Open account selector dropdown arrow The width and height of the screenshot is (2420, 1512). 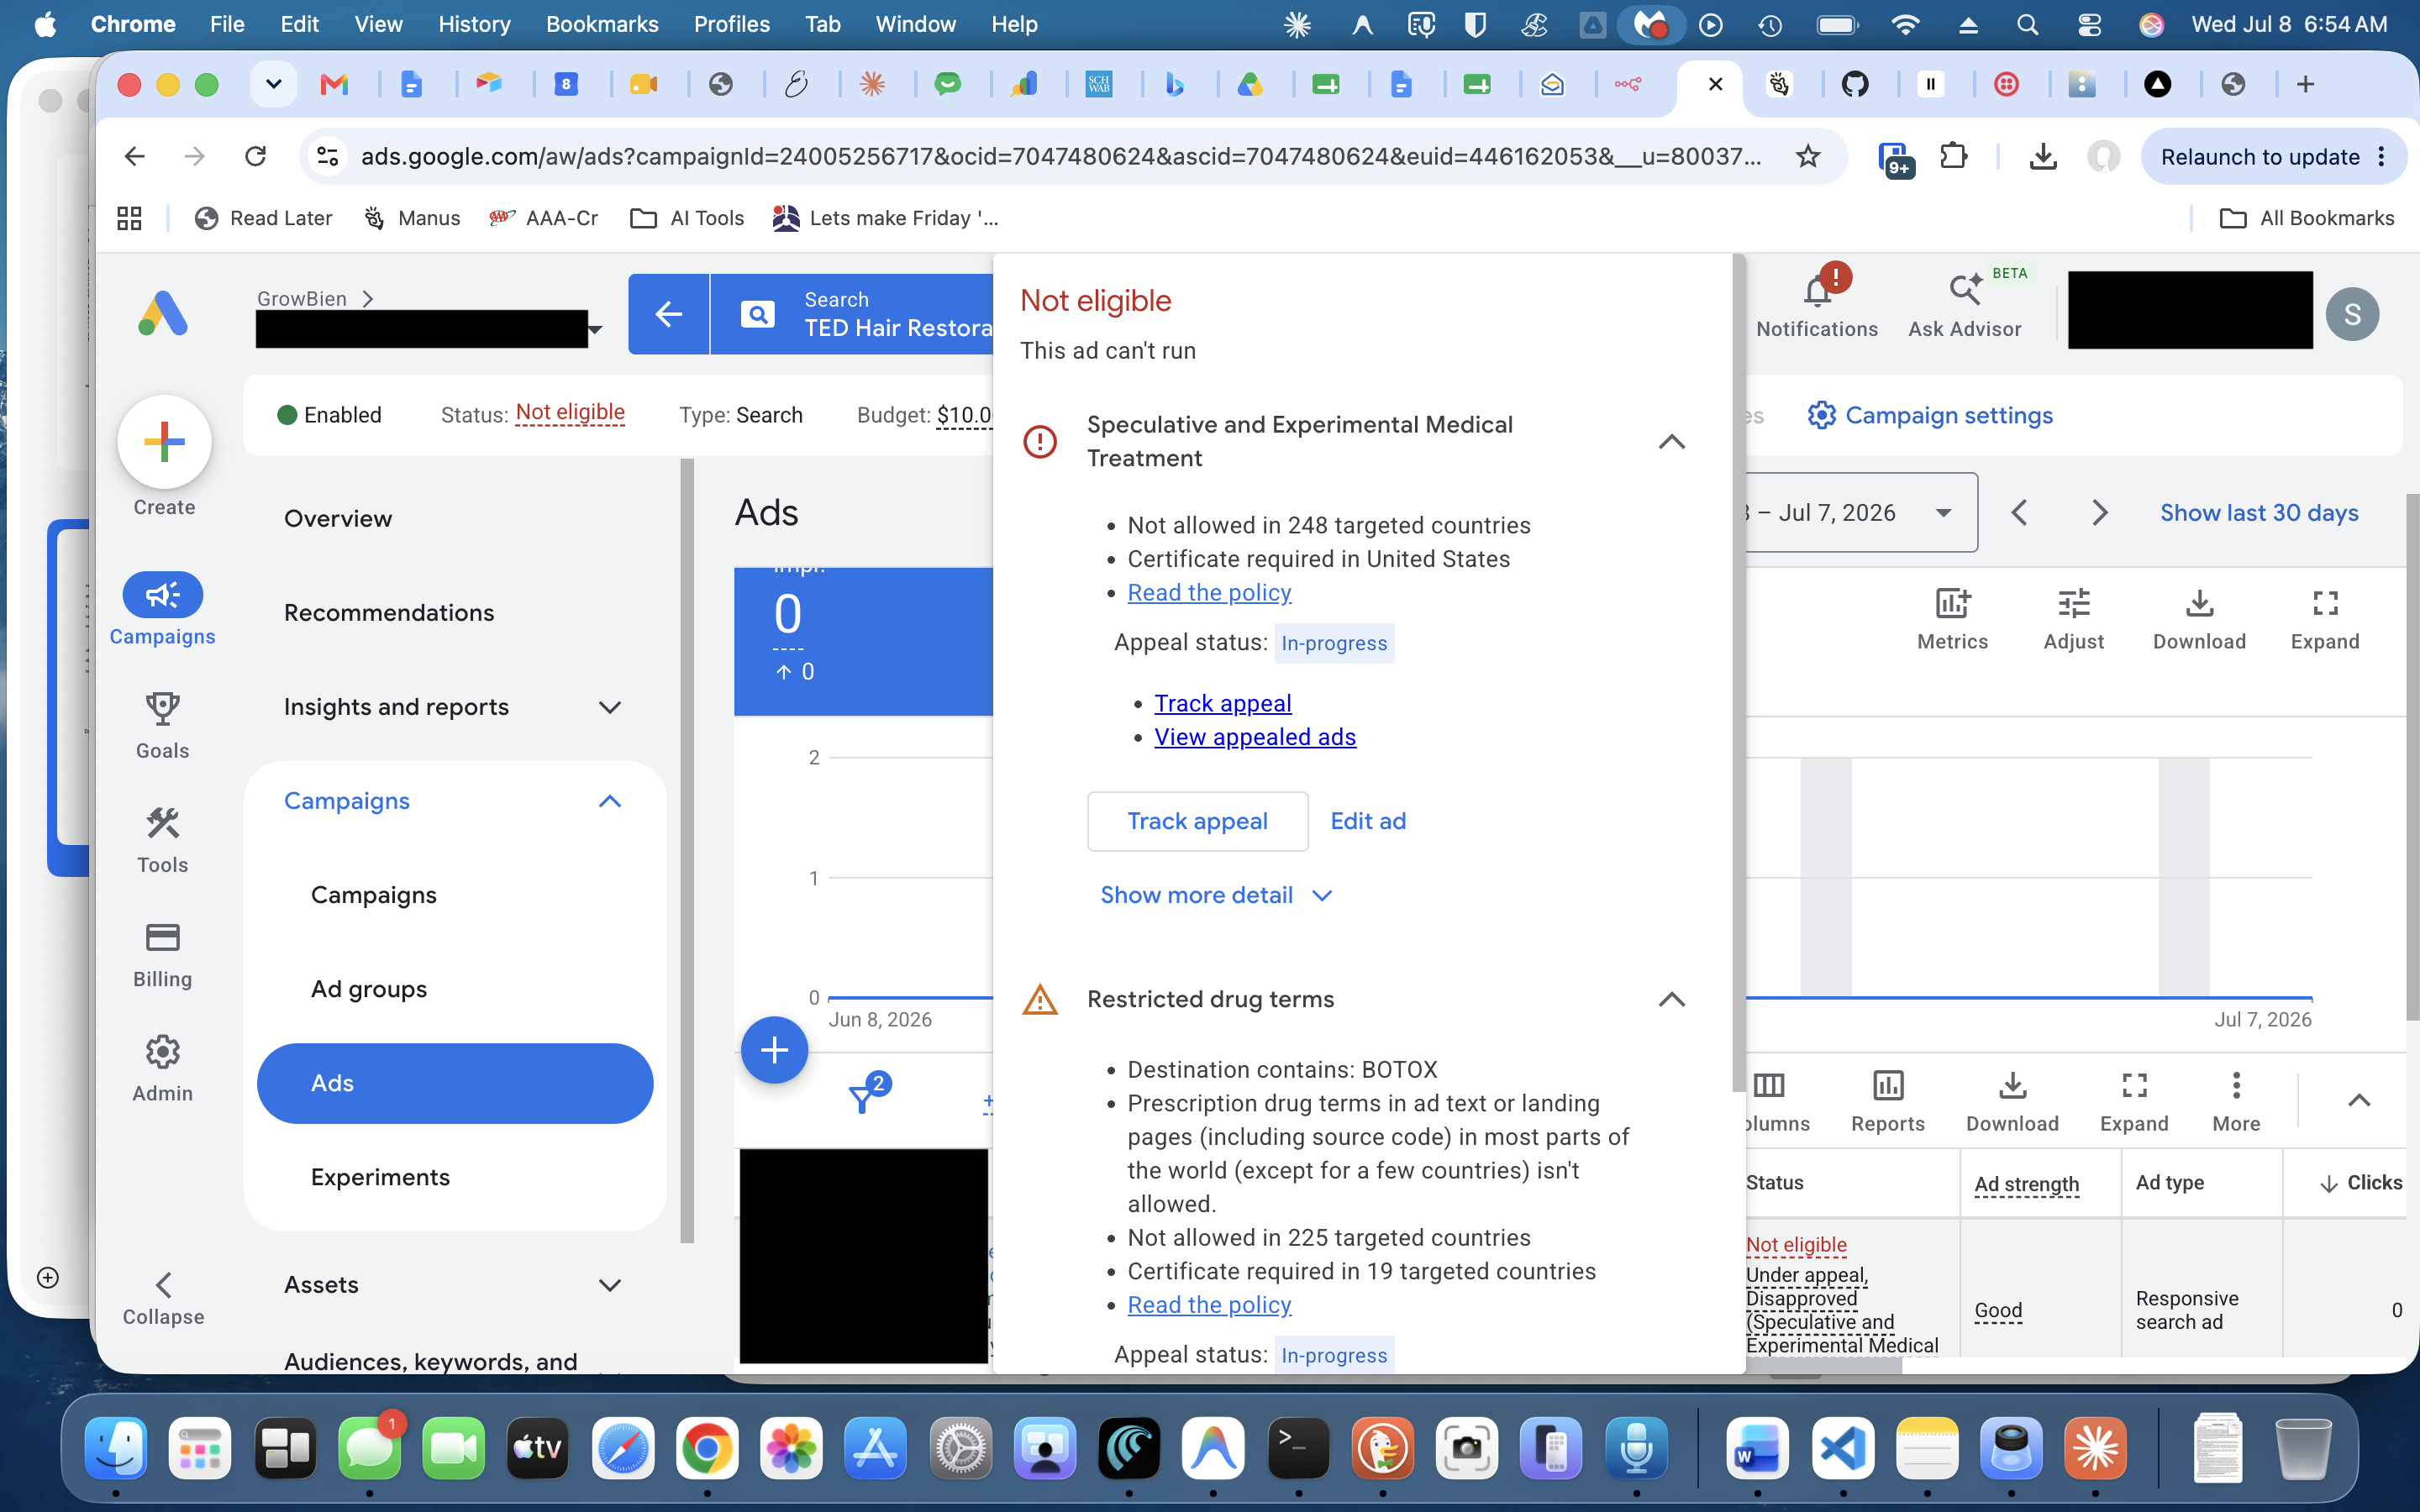tap(596, 329)
